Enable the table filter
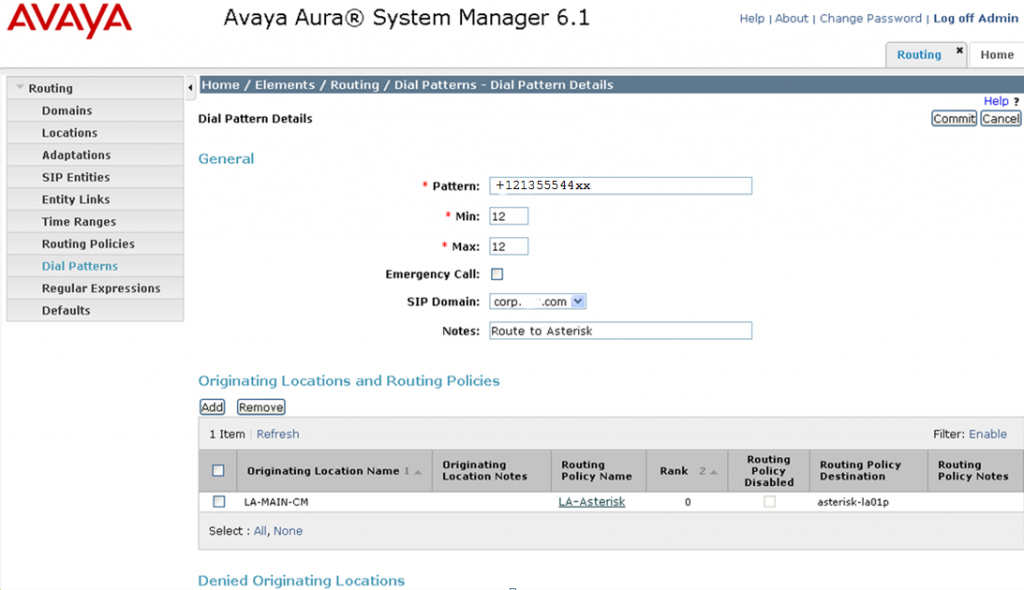The height and width of the screenshot is (590, 1024). (x=988, y=433)
